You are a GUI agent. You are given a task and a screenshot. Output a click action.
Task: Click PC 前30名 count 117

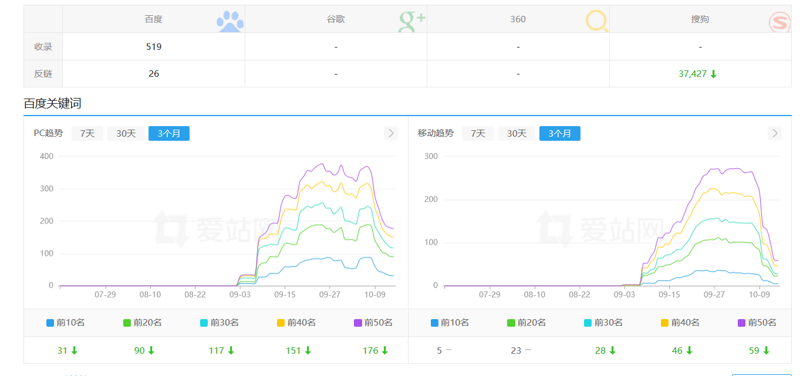(216, 350)
